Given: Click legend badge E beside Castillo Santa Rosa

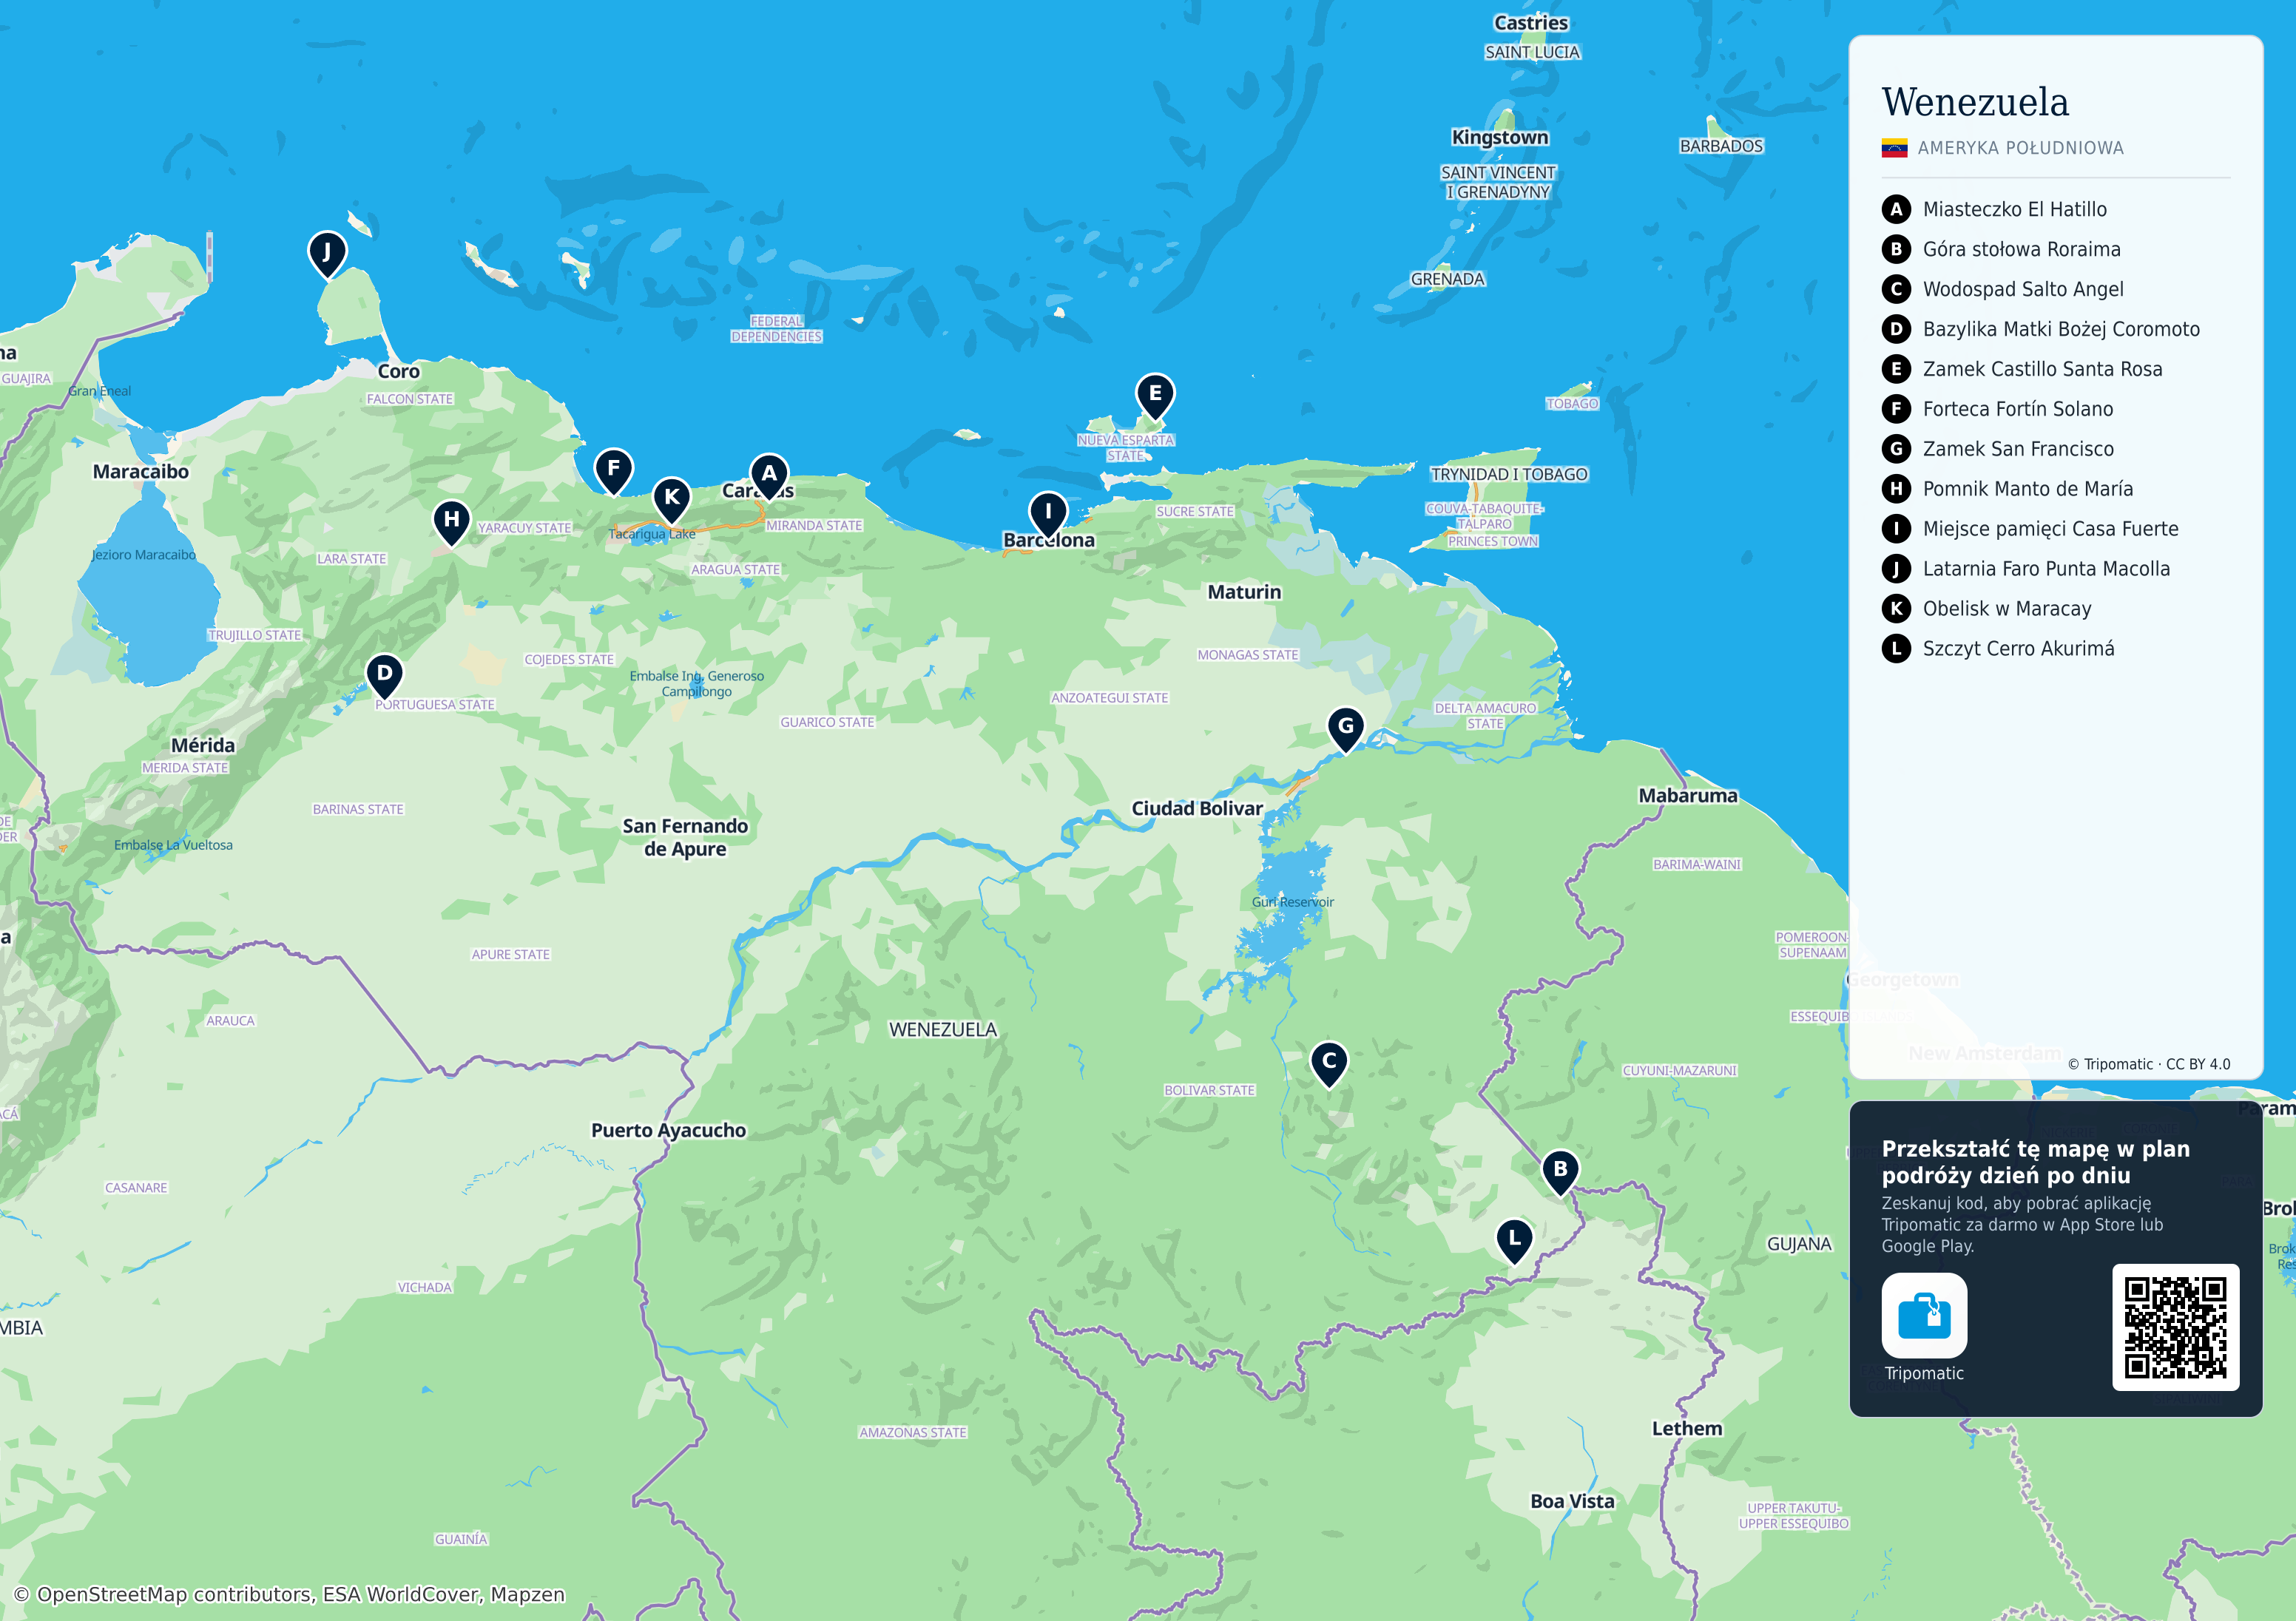Looking at the screenshot, I should coord(1896,369).
